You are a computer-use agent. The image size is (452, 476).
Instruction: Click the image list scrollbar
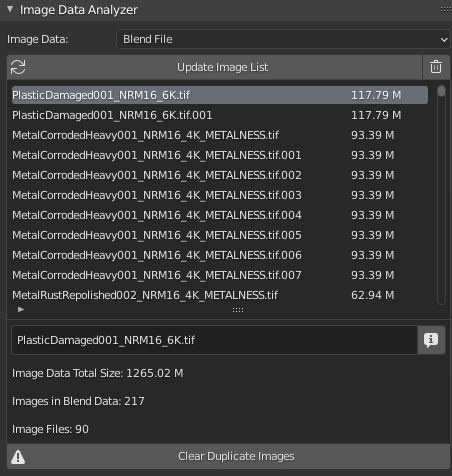(441, 195)
